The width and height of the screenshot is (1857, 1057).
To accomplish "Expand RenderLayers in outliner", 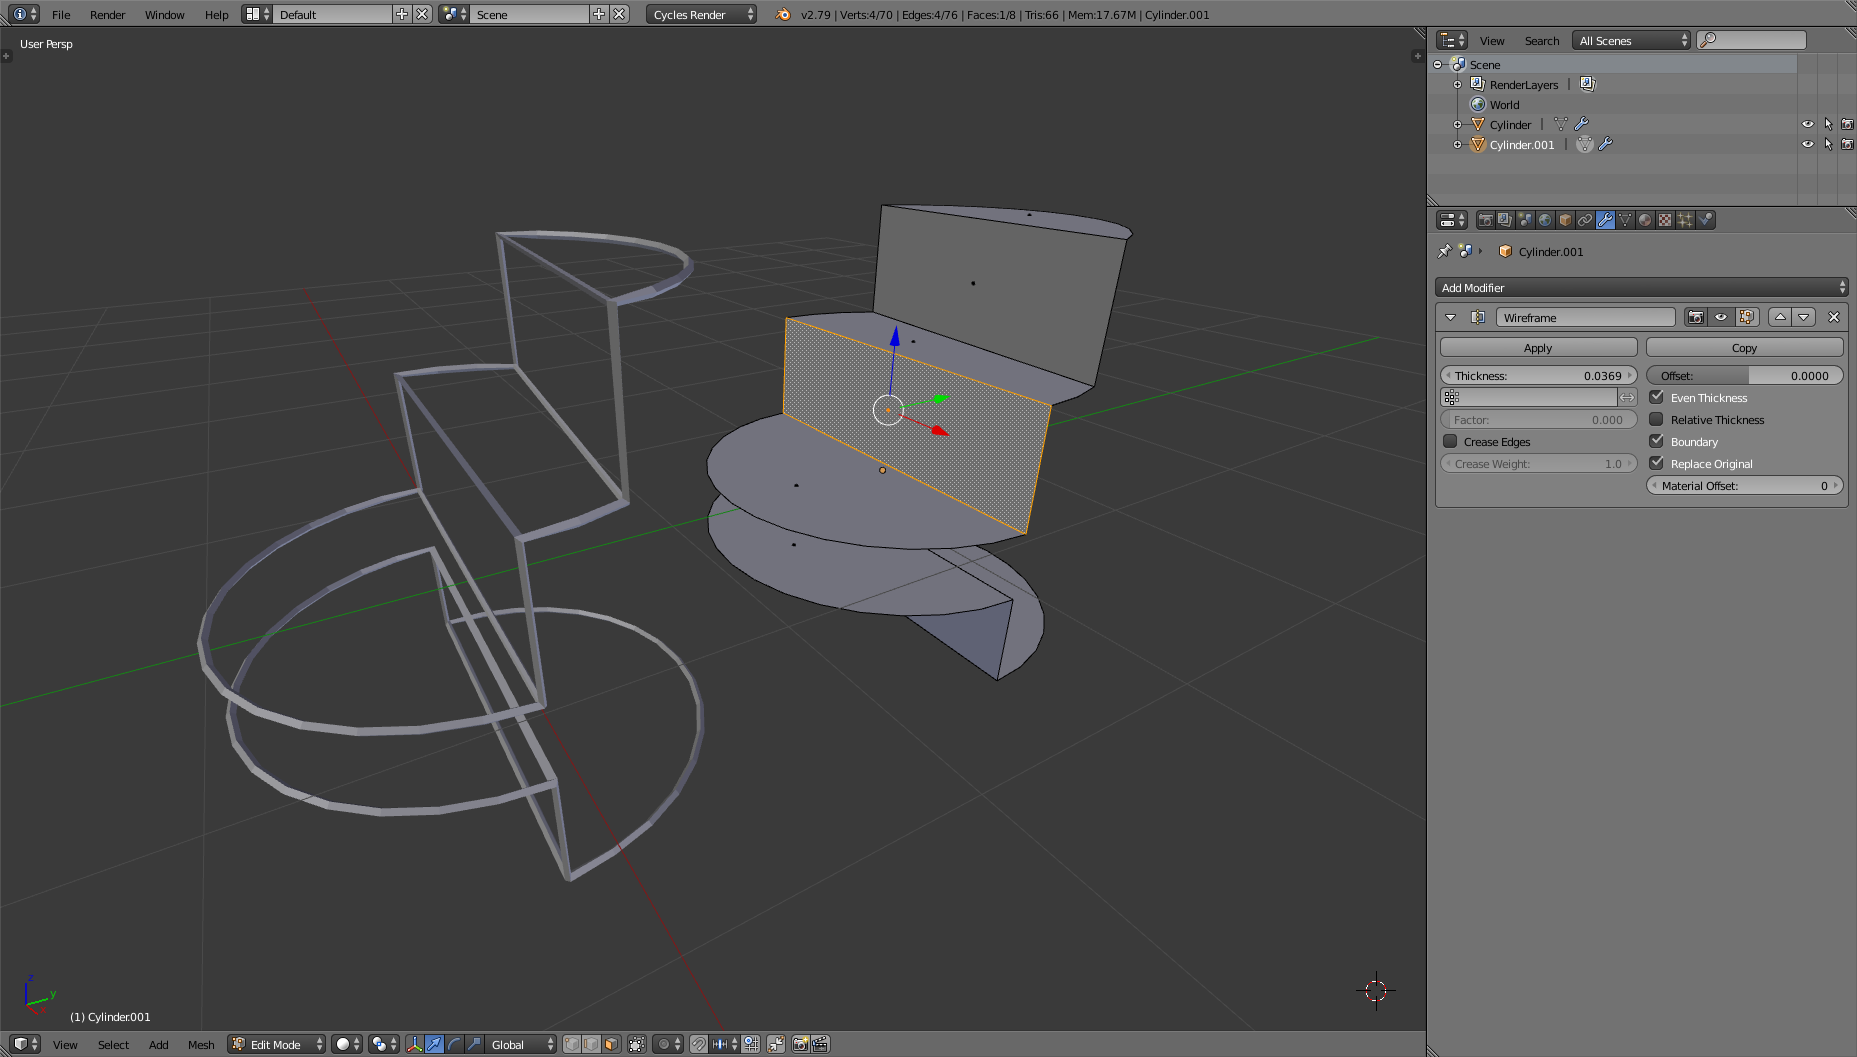I will tap(1457, 84).
